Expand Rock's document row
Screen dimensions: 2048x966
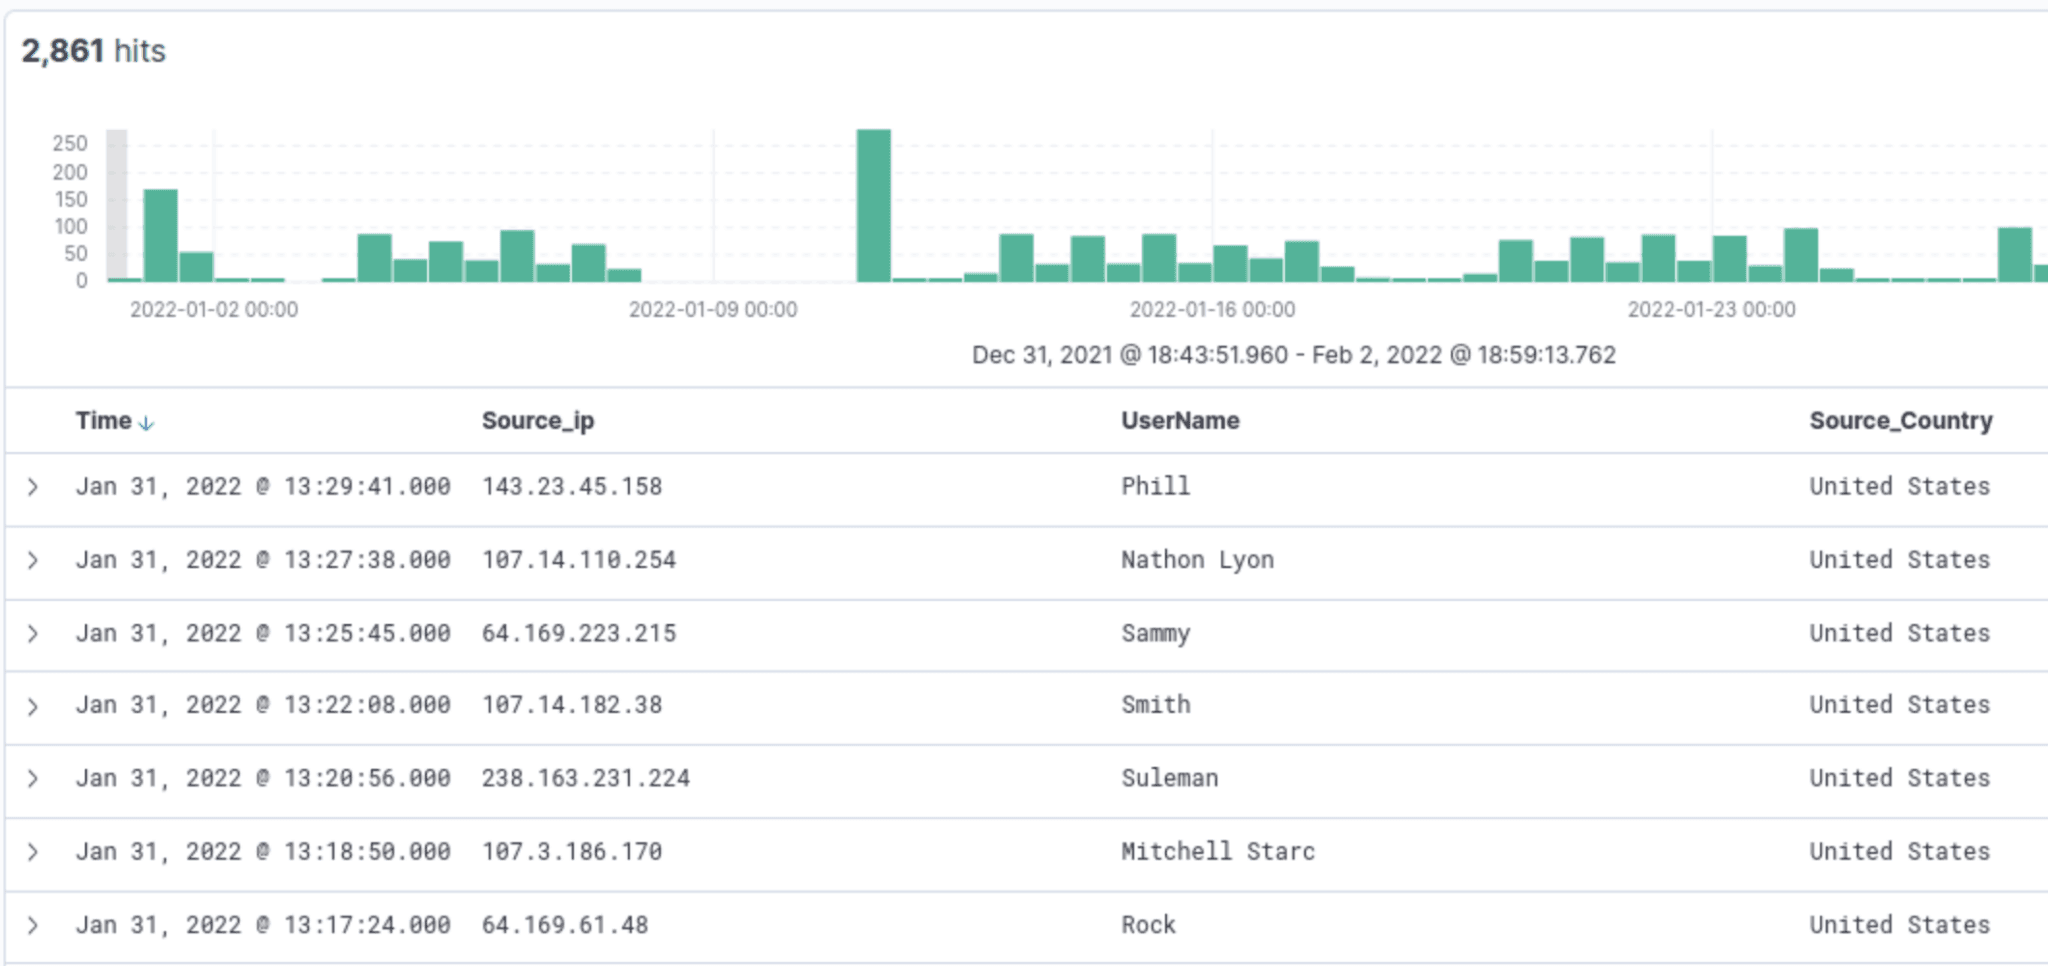coord(34,924)
